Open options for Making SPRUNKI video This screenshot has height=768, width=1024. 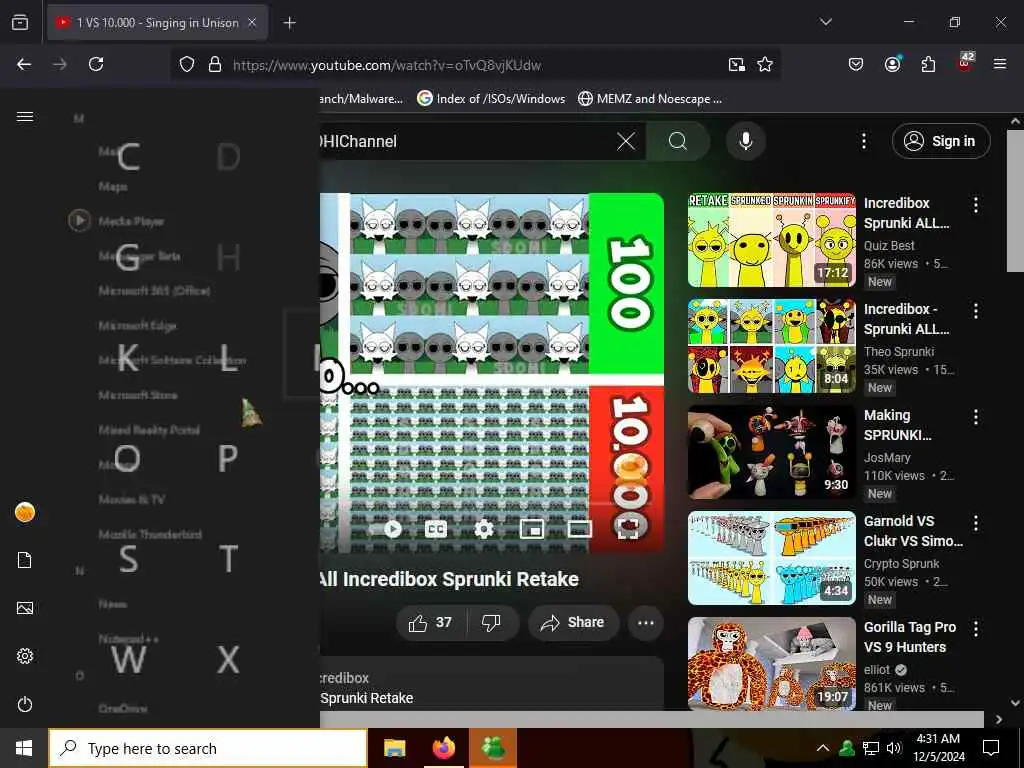coord(976,417)
